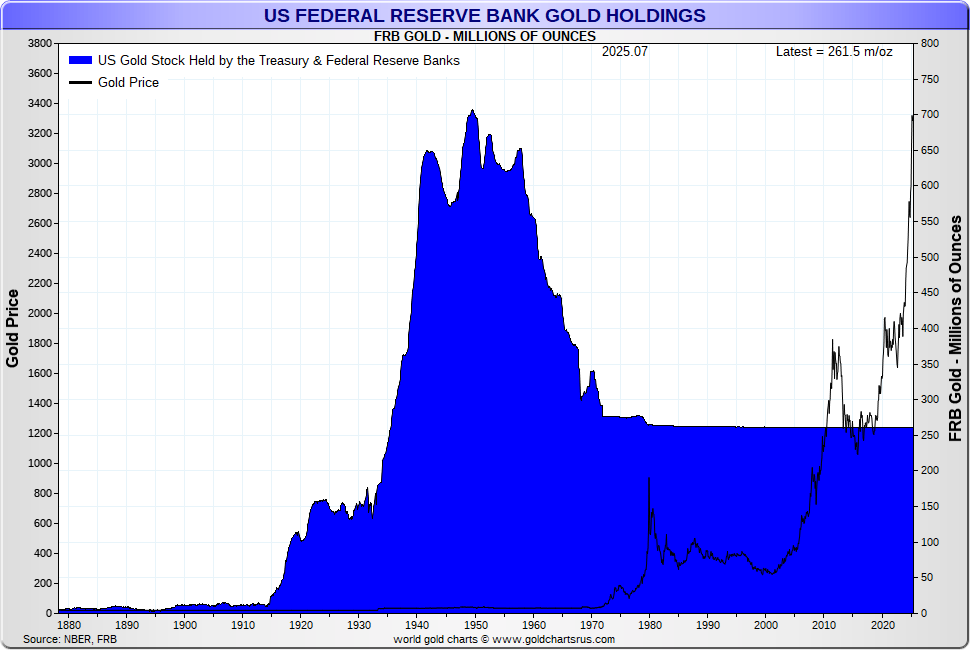Click the vertical 'Gold Price' axis title
Viewport: 970px width, 650px height.
[x=12, y=328]
